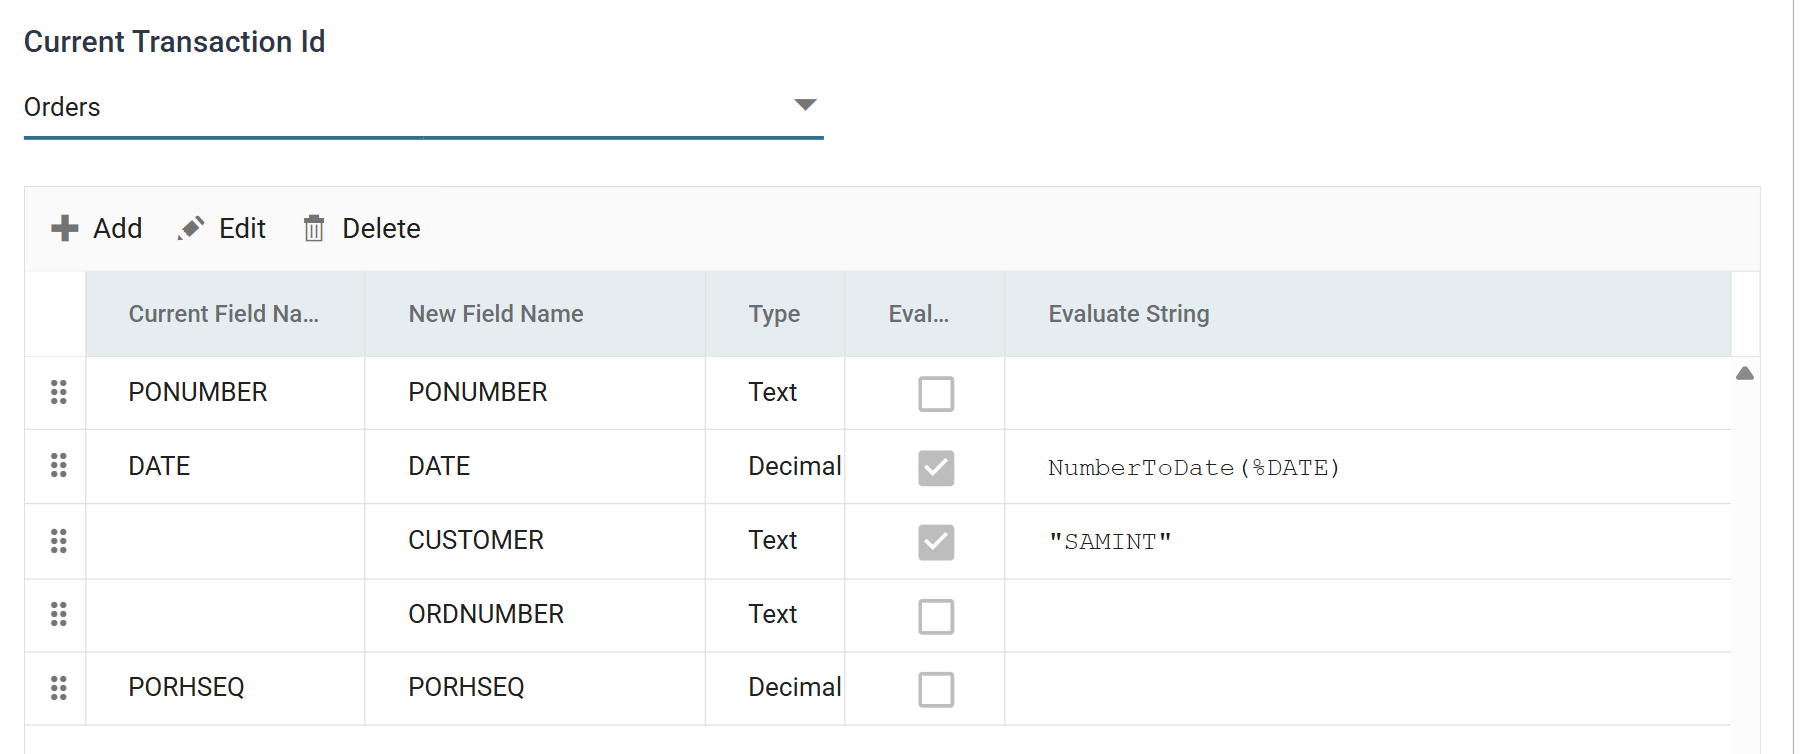Click the Type column header
This screenshot has width=1818, height=754.
point(775,314)
